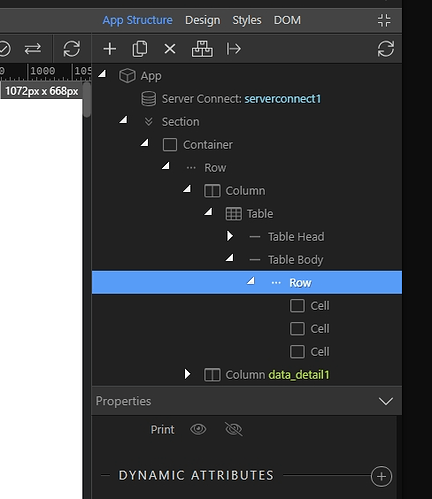Screen dimensions: 432x499
Task: Click the collapse panel icon at top right
Action: click(x=384, y=20)
